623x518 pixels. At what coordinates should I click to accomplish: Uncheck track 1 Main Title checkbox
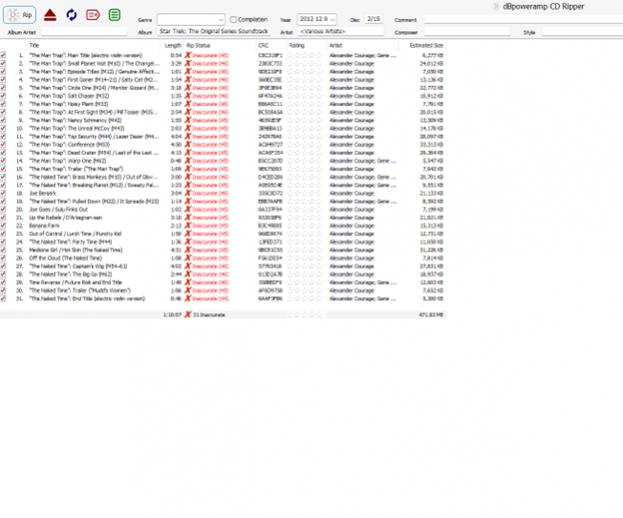pyautogui.click(x=4, y=55)
